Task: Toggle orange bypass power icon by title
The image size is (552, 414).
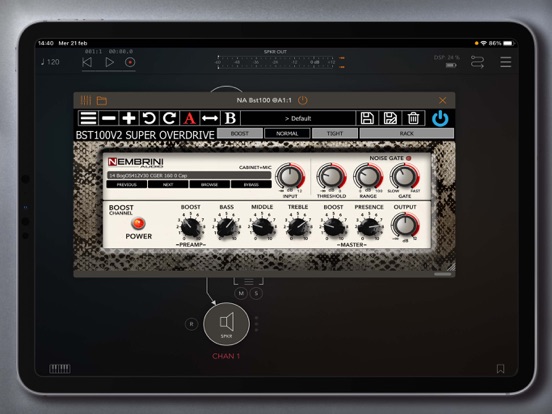Action: pyautogui.click(x=302, y=100)
